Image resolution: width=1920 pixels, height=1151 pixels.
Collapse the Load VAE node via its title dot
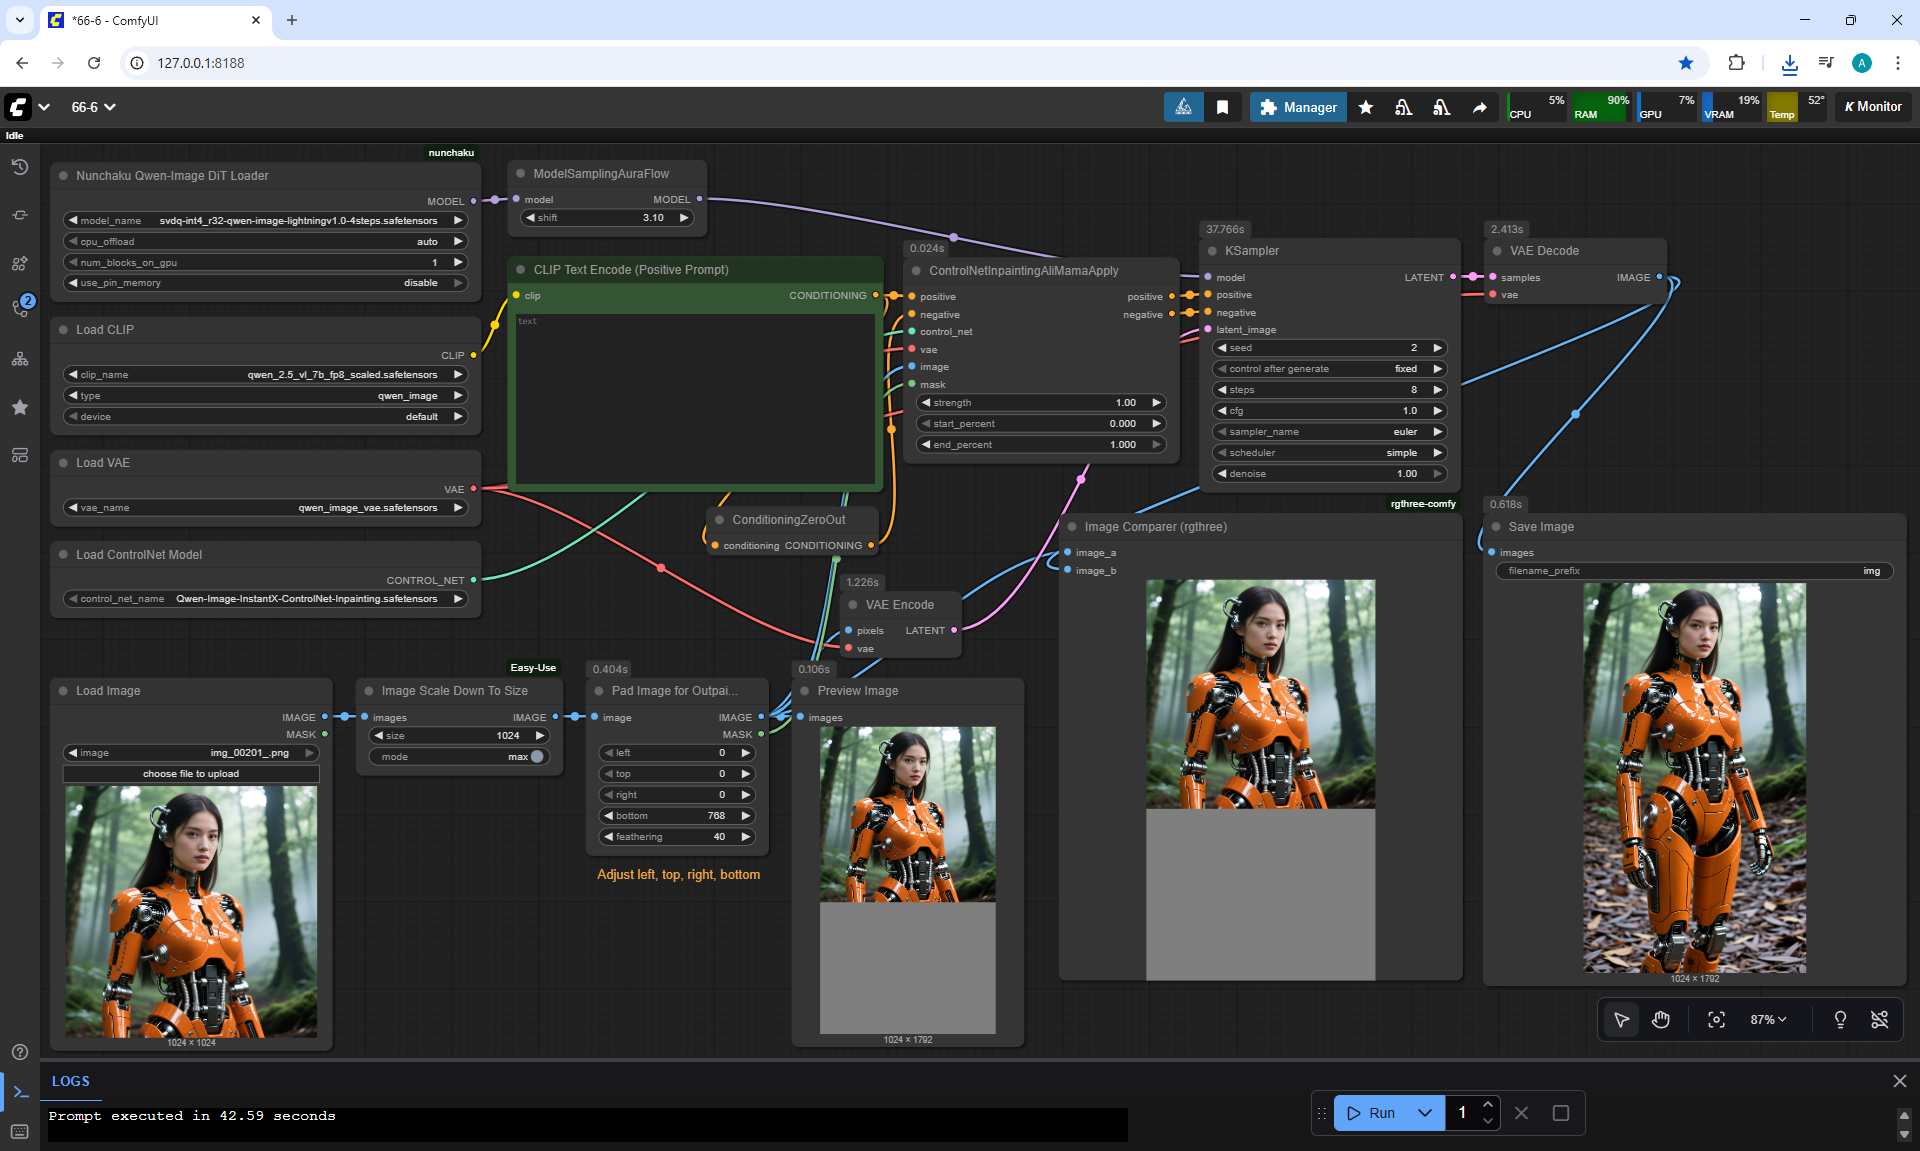click(x=63, y=463)
